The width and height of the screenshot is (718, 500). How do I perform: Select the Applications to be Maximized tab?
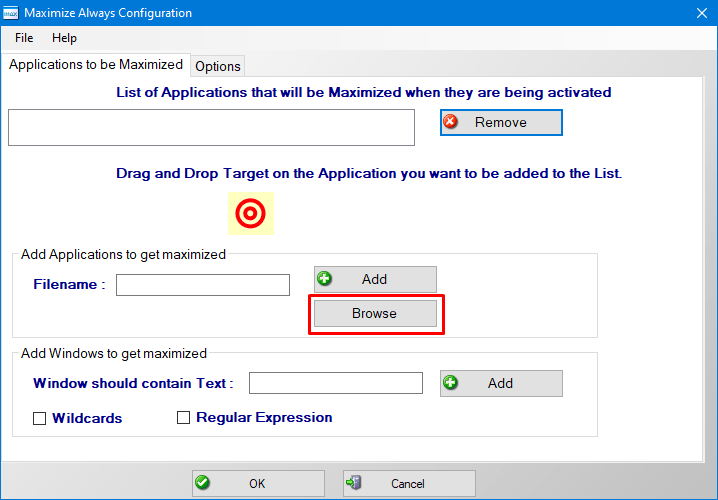click(x=96, y=65)
